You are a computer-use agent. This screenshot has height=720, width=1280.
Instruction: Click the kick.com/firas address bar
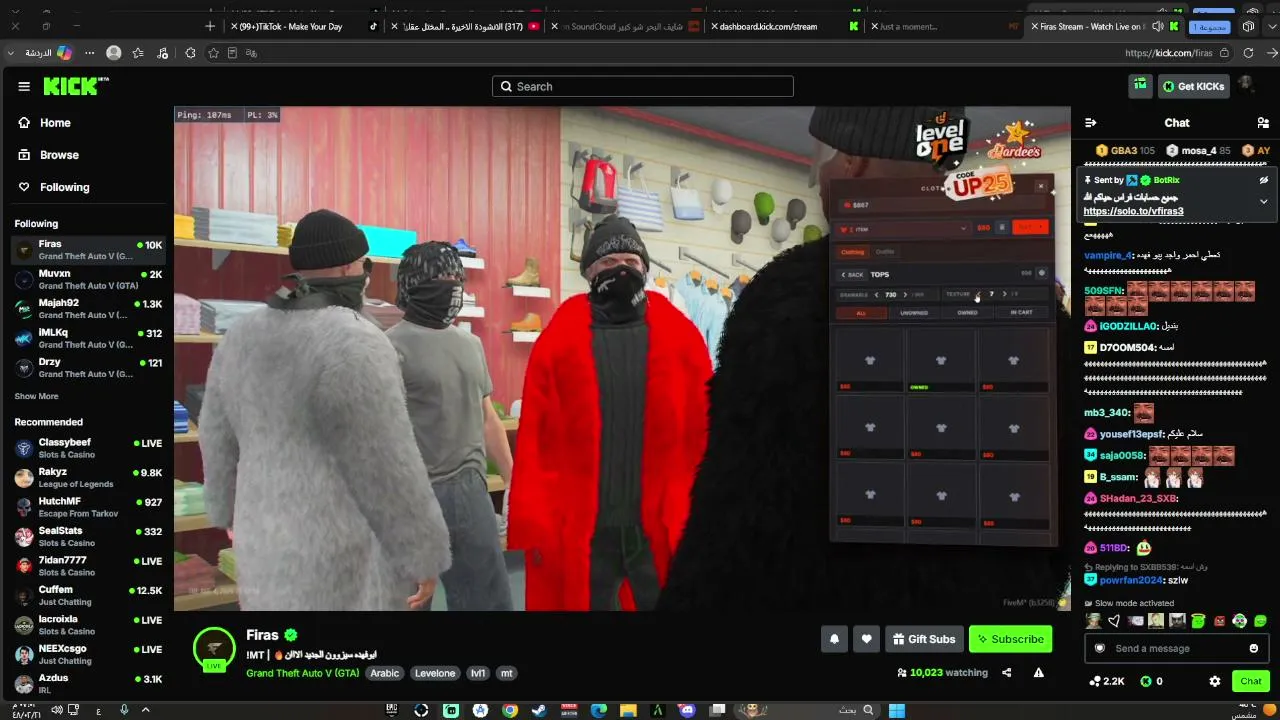pyautogui.click(x=1168, y=53)
